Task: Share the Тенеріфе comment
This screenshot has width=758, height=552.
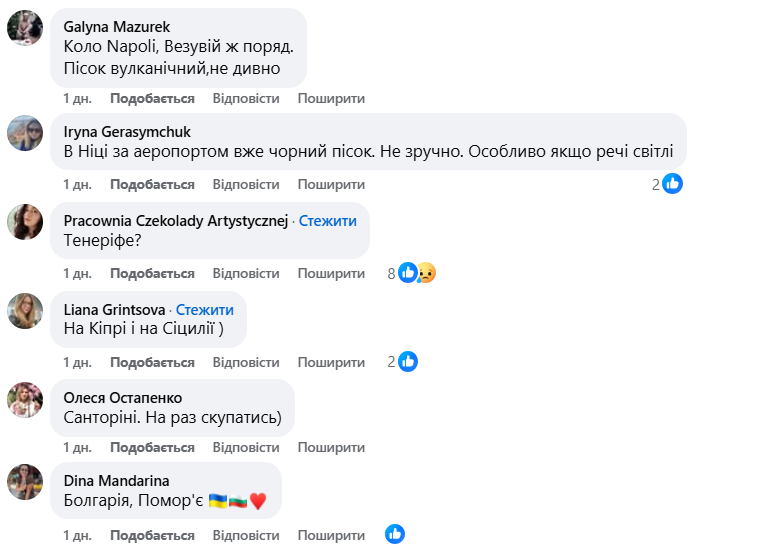Action: tap(331, 273)
